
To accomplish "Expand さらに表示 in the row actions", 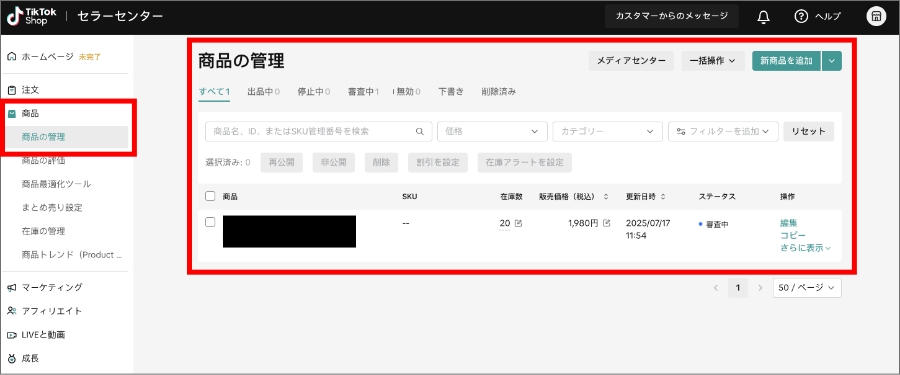I will point(805,248).
